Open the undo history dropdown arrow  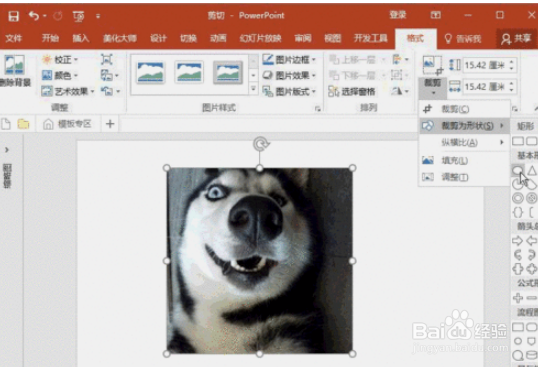(45, 16)
